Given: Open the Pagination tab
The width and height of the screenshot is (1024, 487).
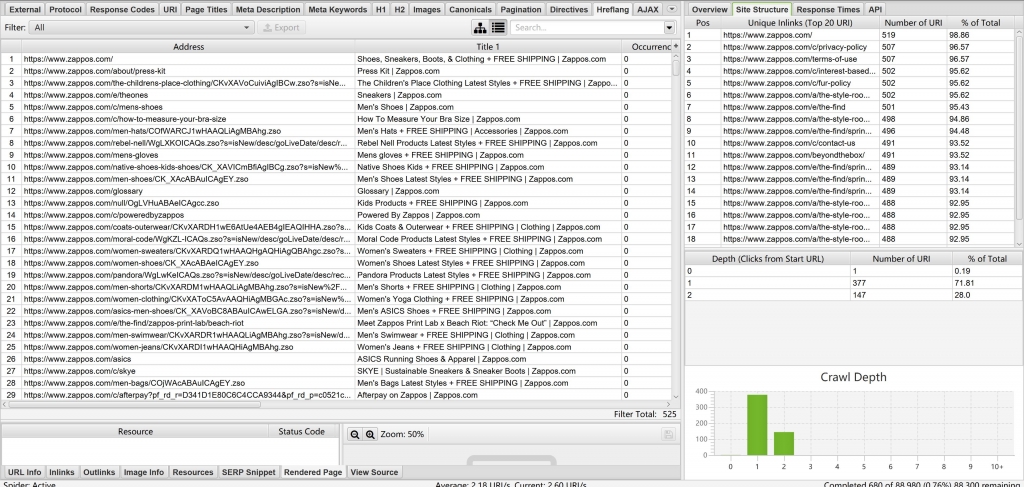Looking at the screenshot, I should pos(520,10).
